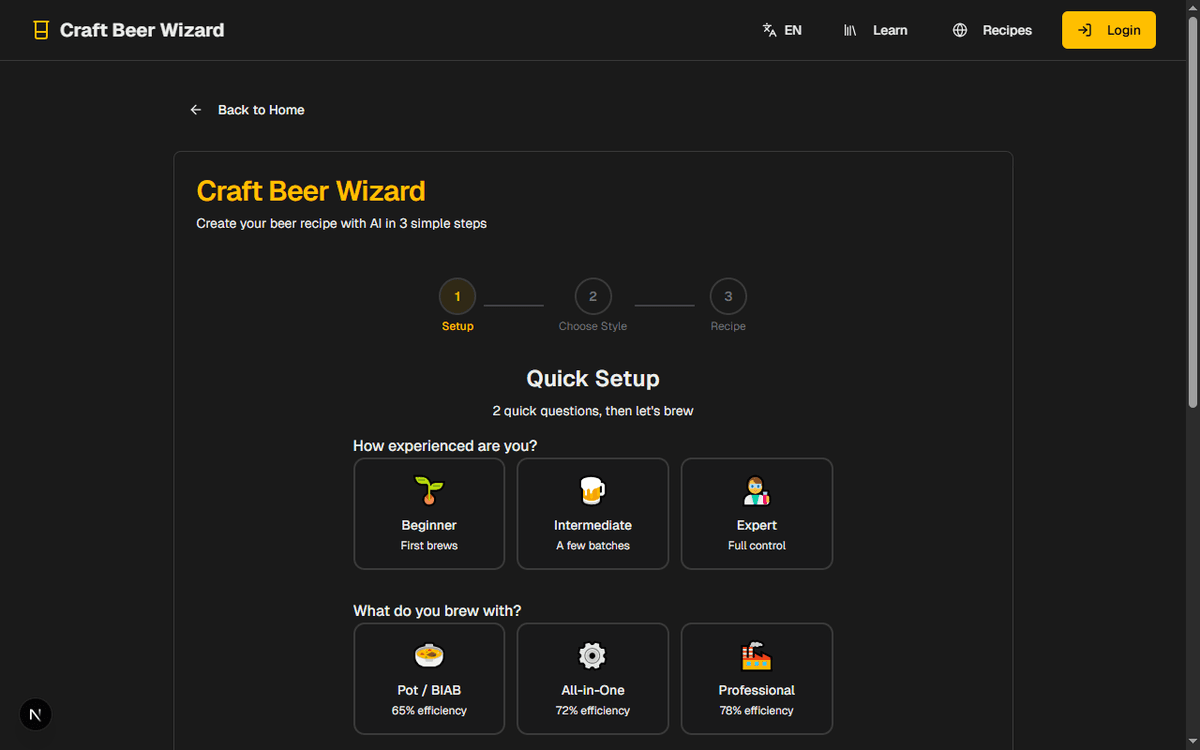Open the Craft Beer Wizard home link
The width and height of the screenshot is (1200, 750).
click(x=129, y=30)
